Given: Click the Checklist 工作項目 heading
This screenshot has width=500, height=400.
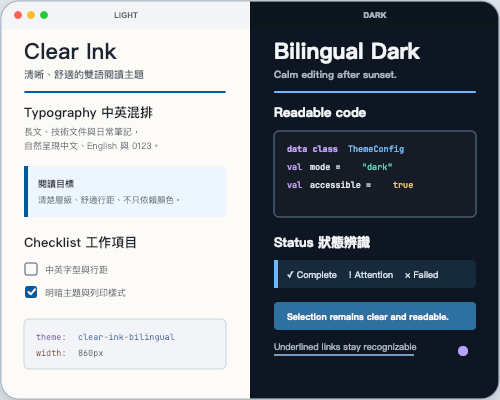Looking at the screenshot, I should [80, 242].
